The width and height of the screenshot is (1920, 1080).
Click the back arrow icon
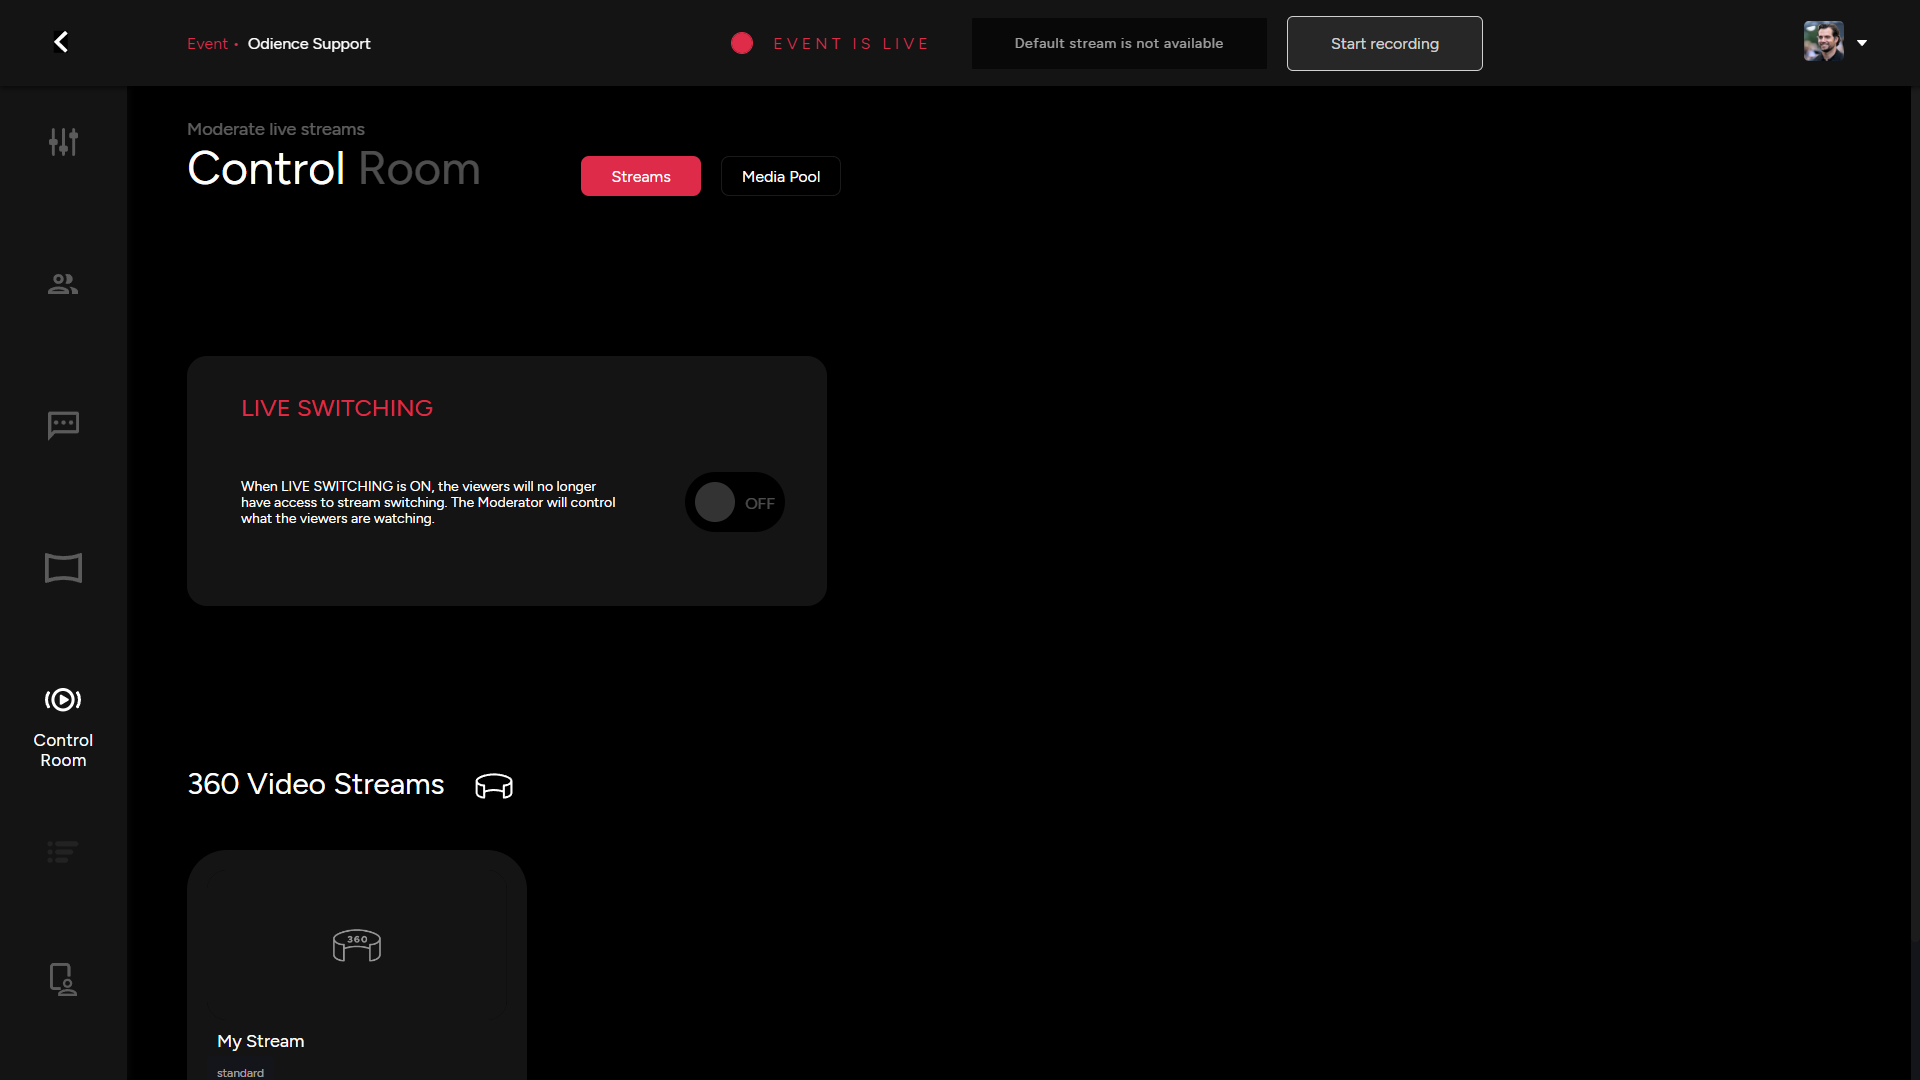[x=61, y=42]
